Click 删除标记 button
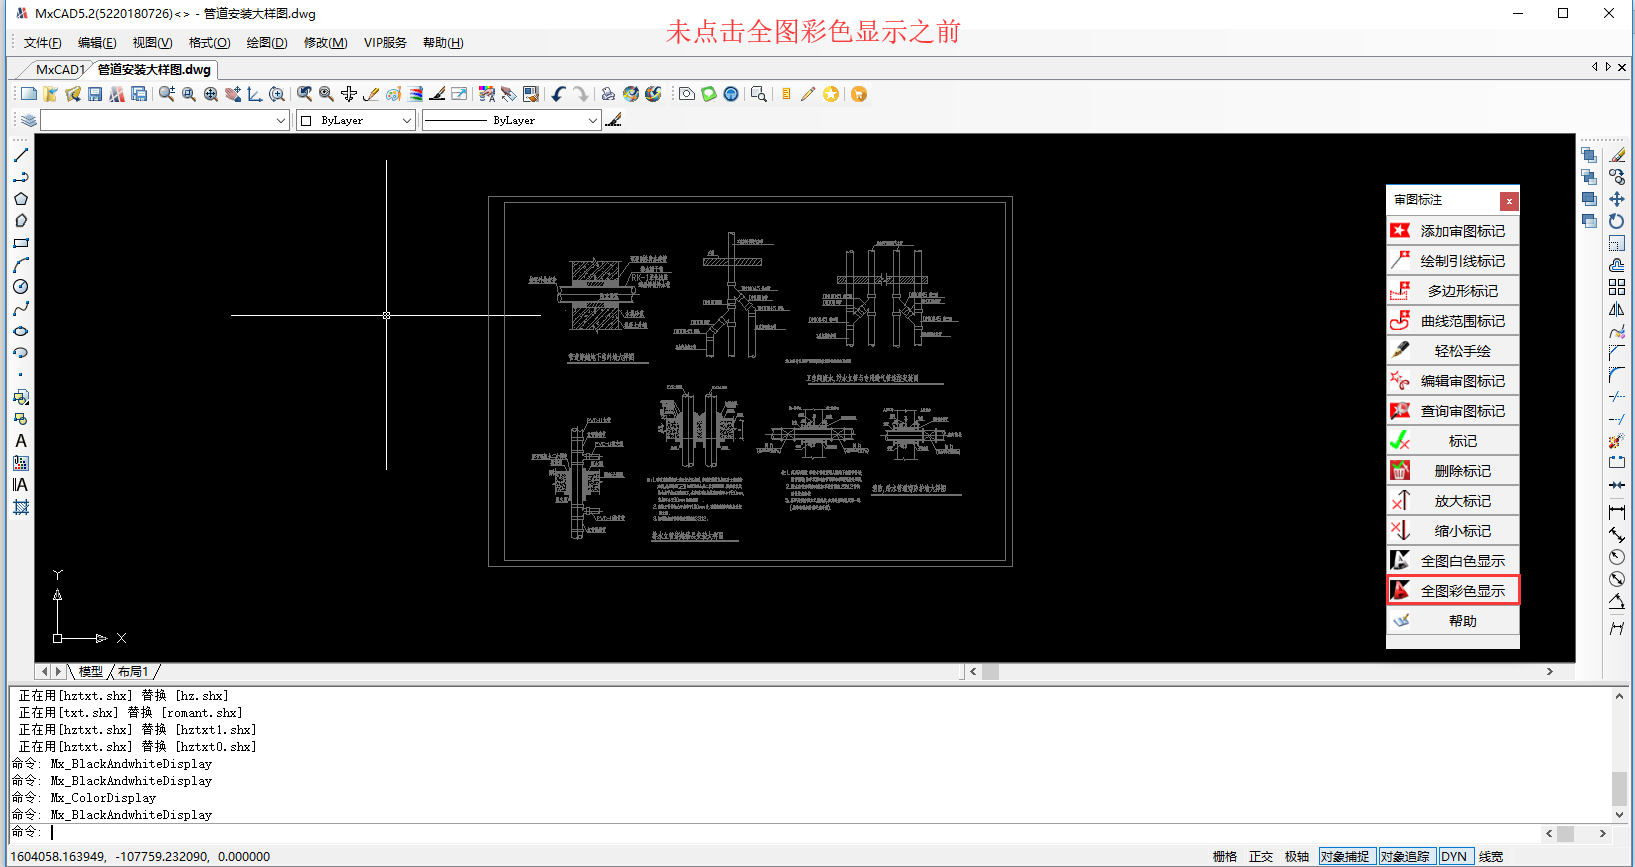The height and width of the screenshot is (867, 1635). coord(1453,471)
